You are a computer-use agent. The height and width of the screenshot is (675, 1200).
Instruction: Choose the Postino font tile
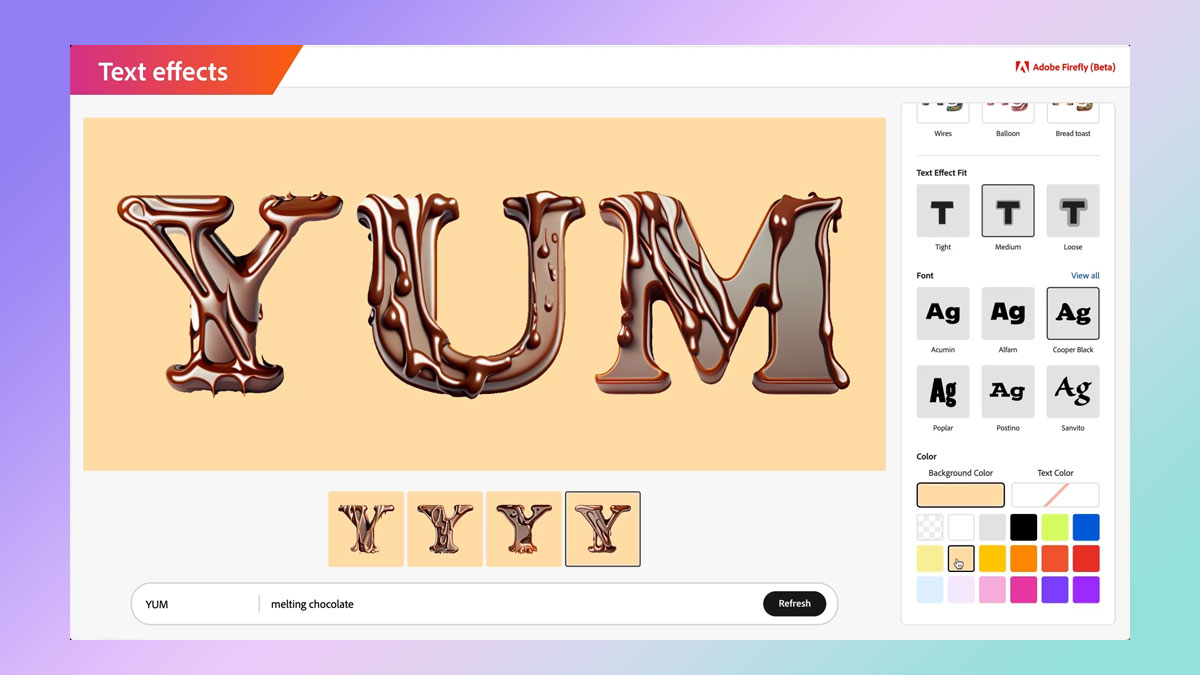click(1008, 392)
